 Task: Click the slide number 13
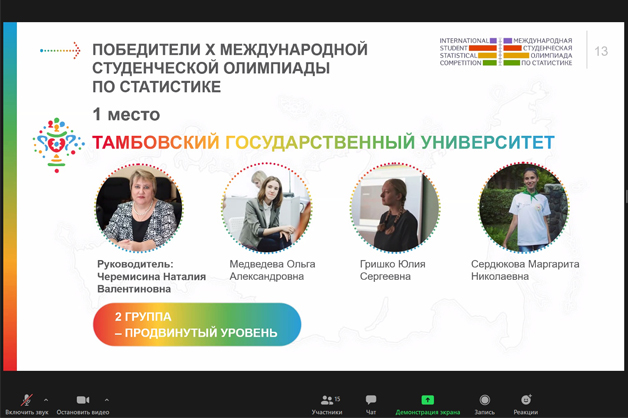point(601,51)
